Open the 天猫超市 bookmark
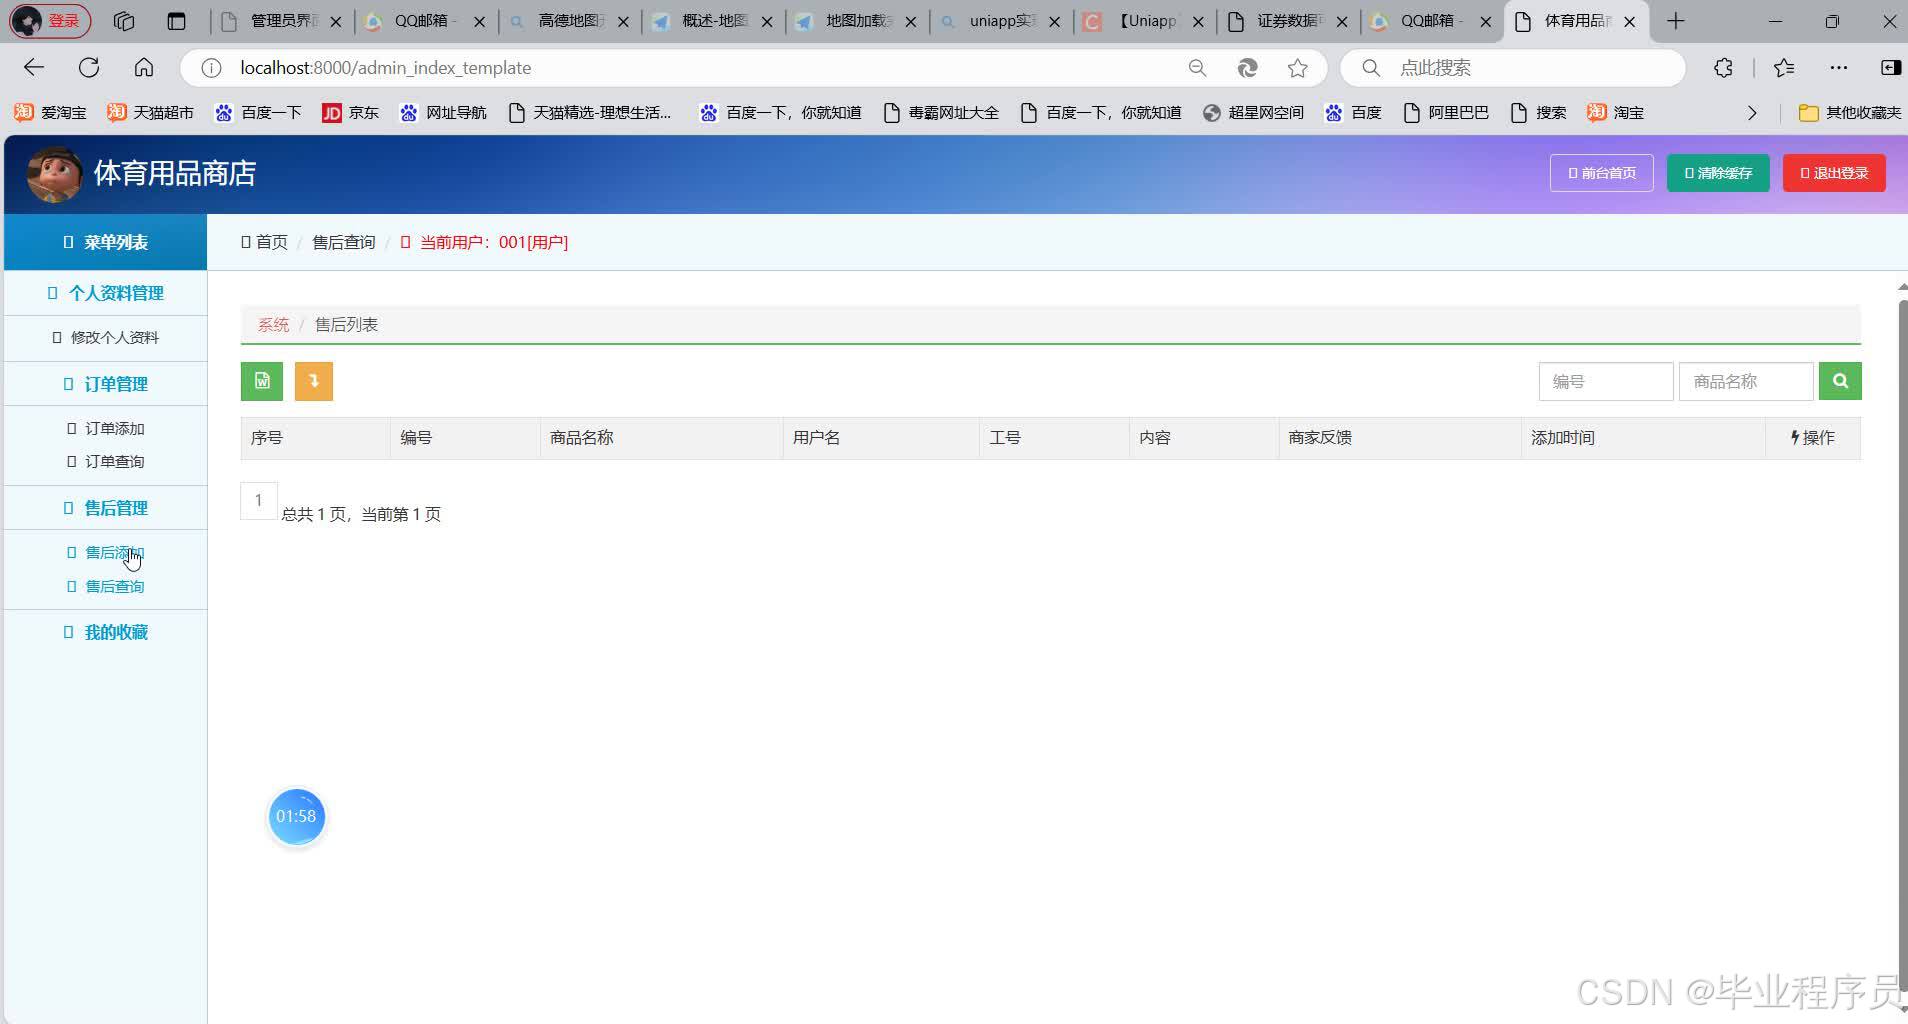1908x1024 pixels. click(x=150, y=113)
